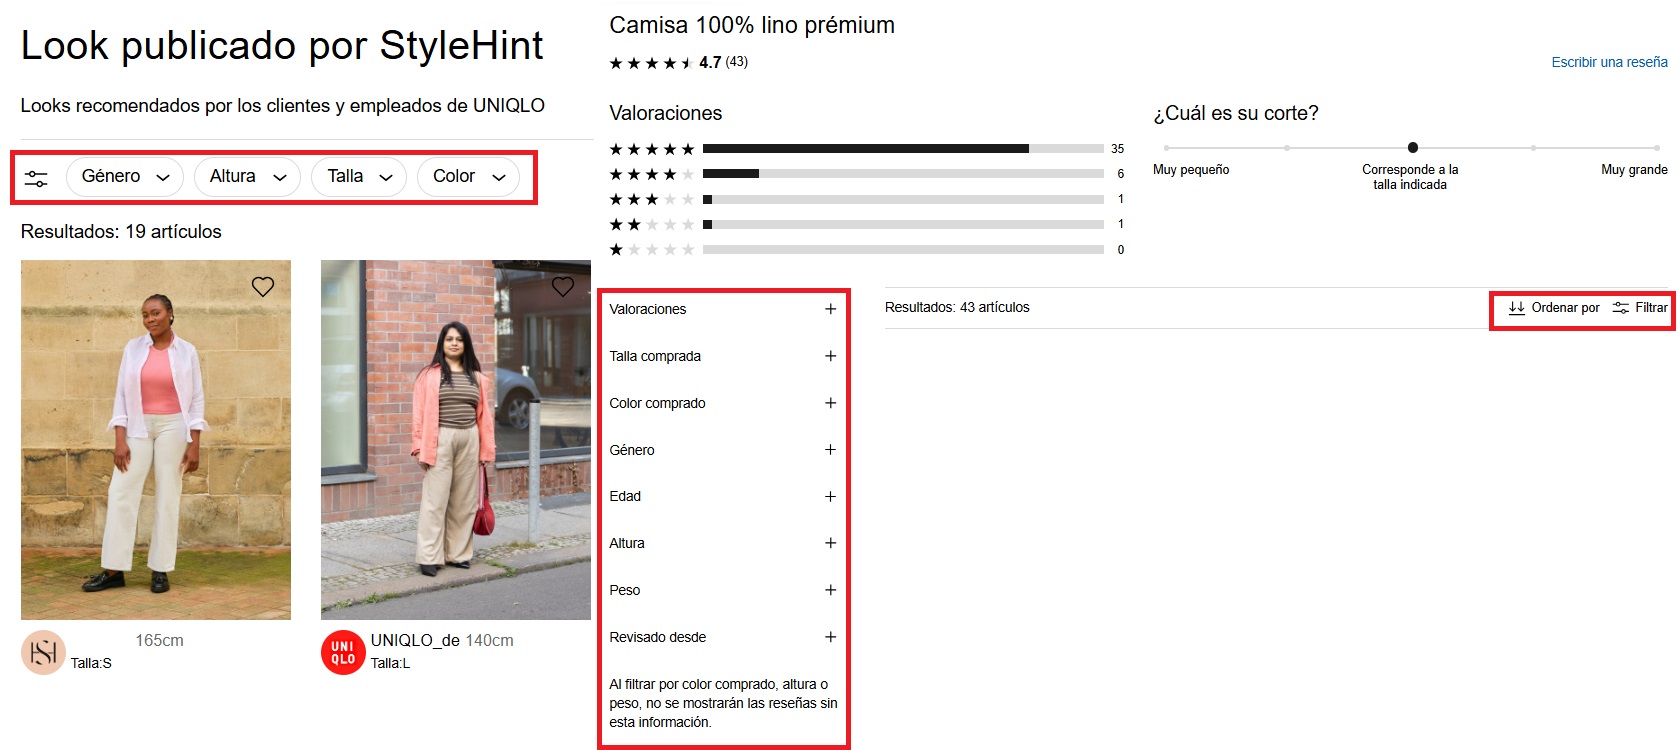1680x750 pixels.
Task: Click Escribir una reseña link
Action: coord(1609,62)
